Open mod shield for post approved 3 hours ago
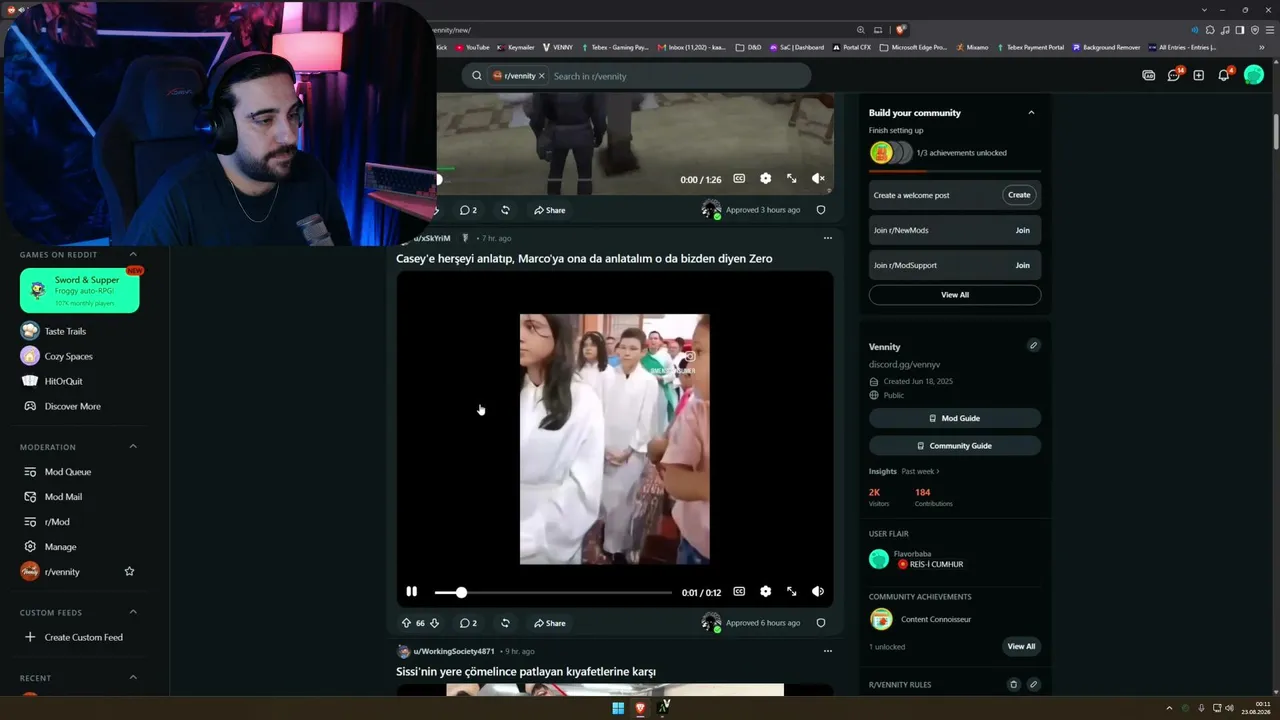 click(821, 210)
